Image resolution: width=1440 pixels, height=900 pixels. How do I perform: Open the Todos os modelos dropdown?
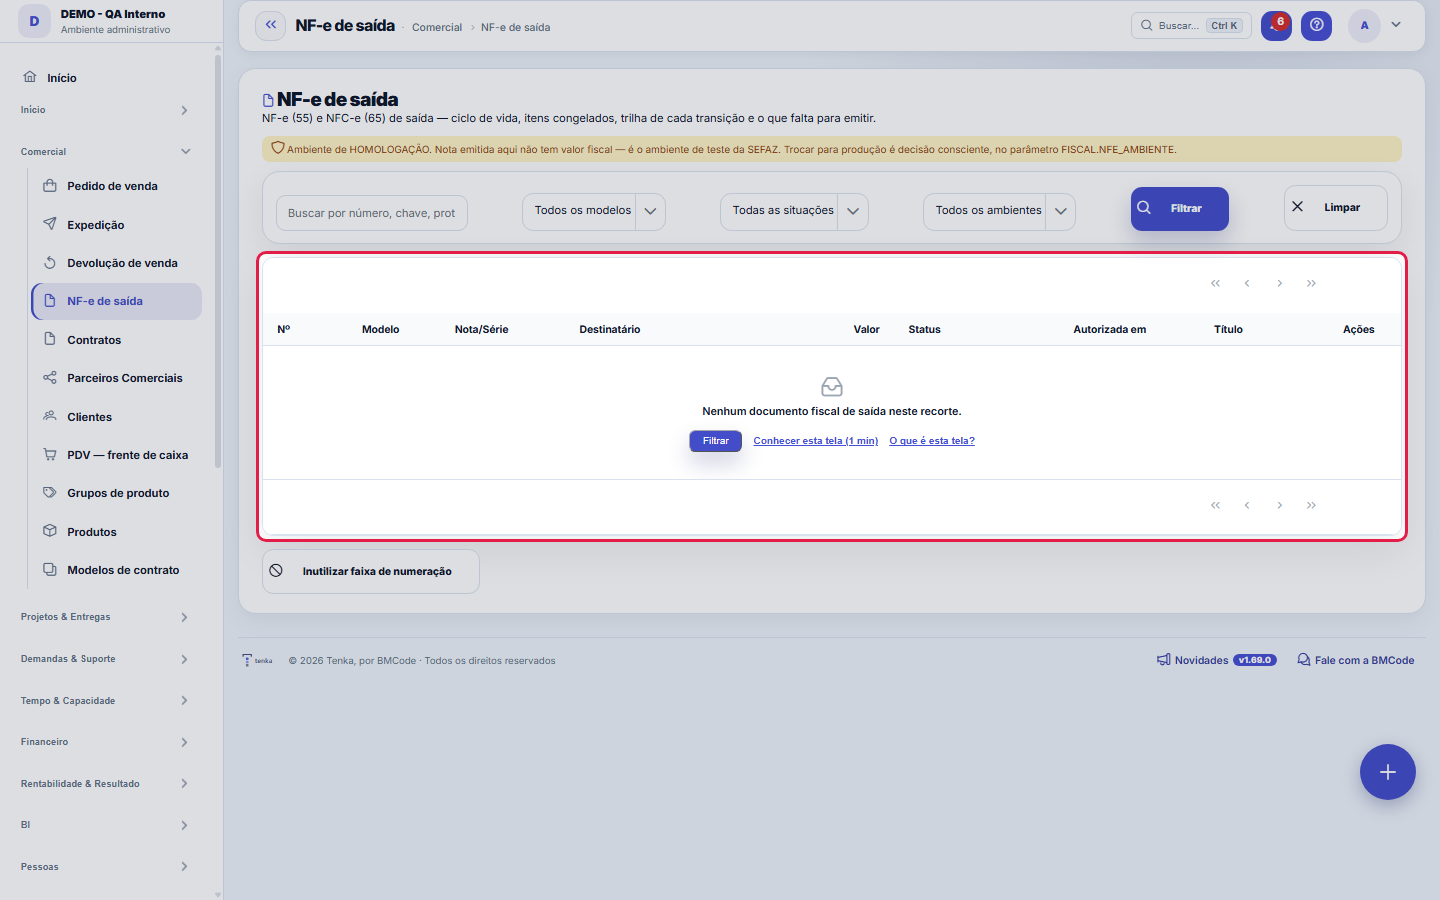click(594, 211)
